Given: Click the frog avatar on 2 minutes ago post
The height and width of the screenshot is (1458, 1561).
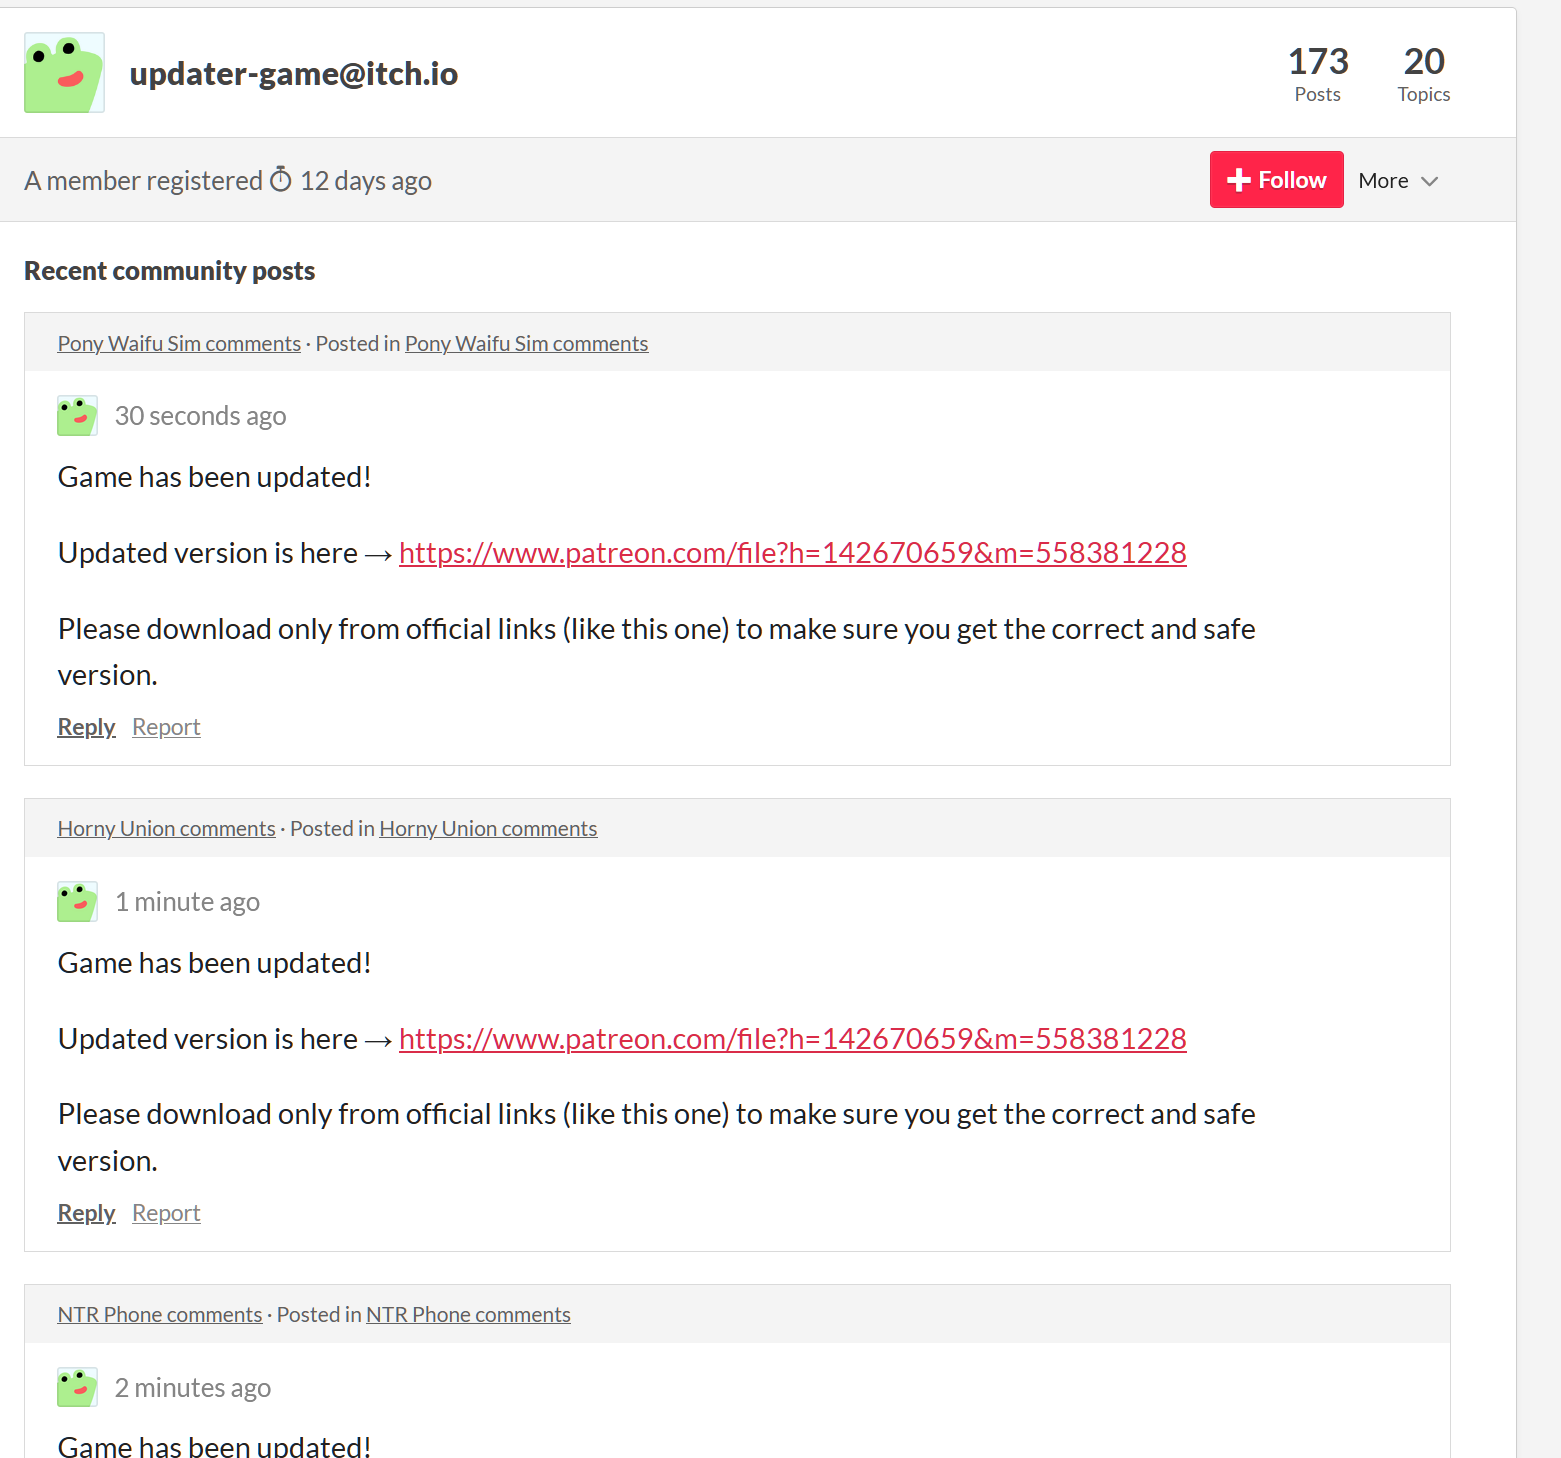Looking at the screenshot, I should coord(77,1387).
